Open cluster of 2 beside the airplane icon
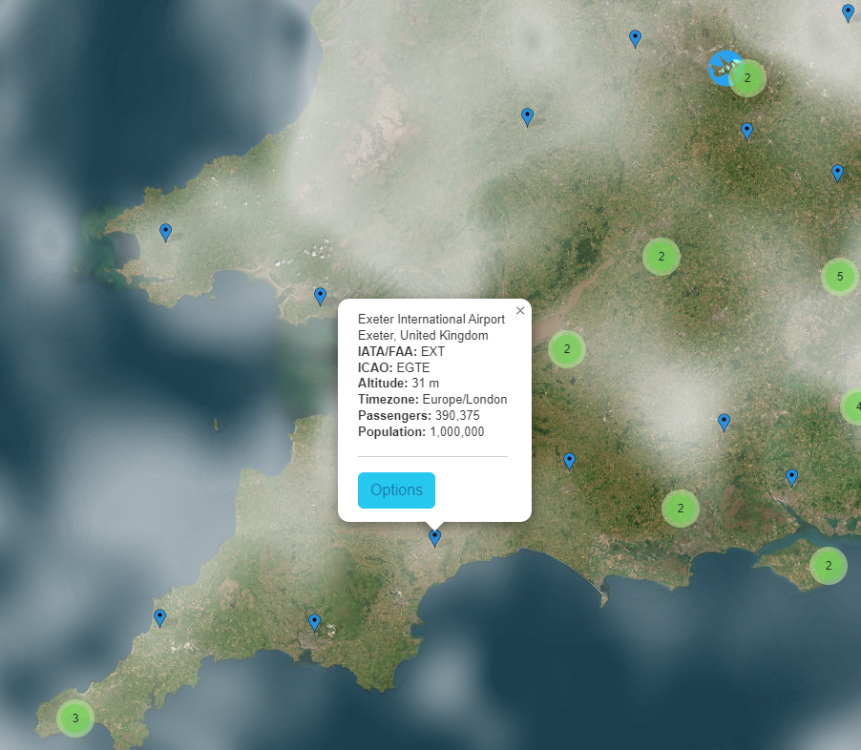The image size is (861, 750). [747, 78]
